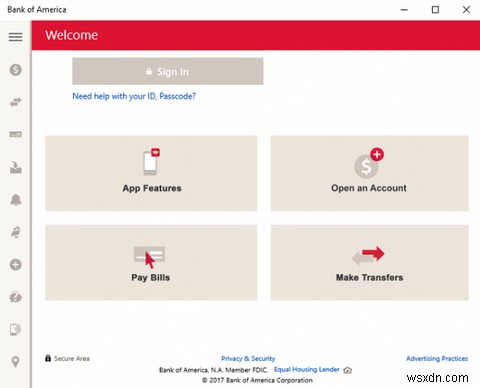Click the Sign In button
The width and height of the screenshot is (480, 388).
tap(168, 71)
